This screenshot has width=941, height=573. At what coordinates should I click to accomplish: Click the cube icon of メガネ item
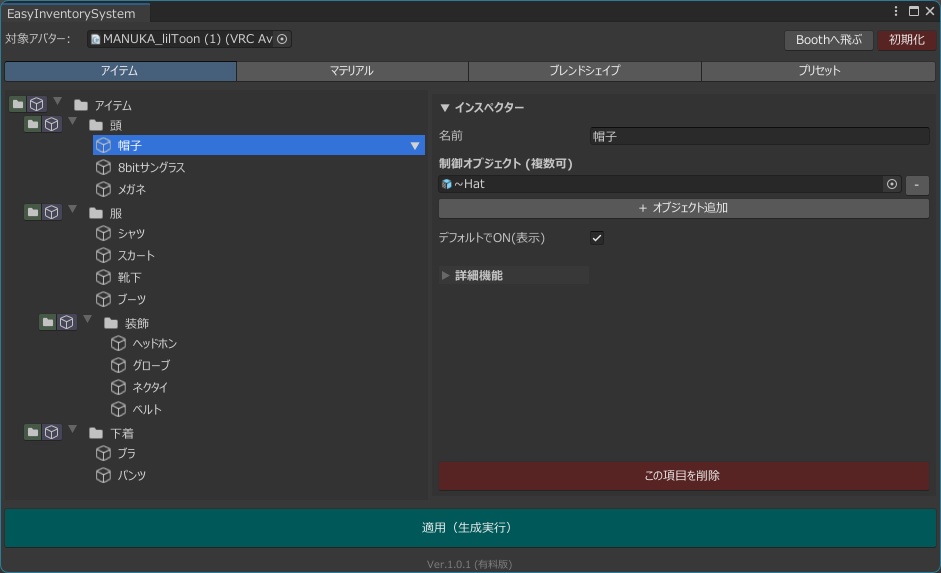tap(104, 189)
